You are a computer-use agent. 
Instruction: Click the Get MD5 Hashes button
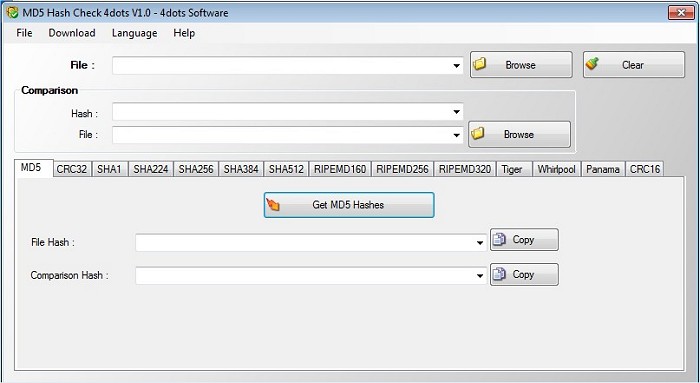pyautogui.click(x=349, y=205)
